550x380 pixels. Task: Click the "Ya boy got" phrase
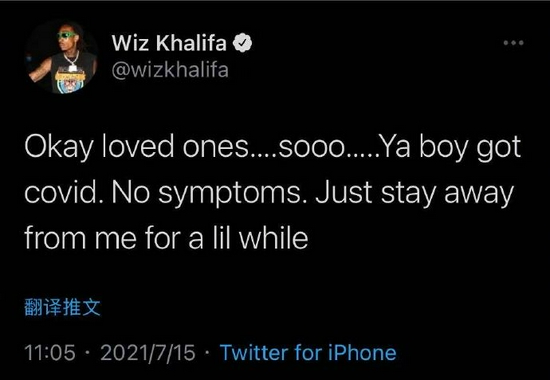point(450,148)
